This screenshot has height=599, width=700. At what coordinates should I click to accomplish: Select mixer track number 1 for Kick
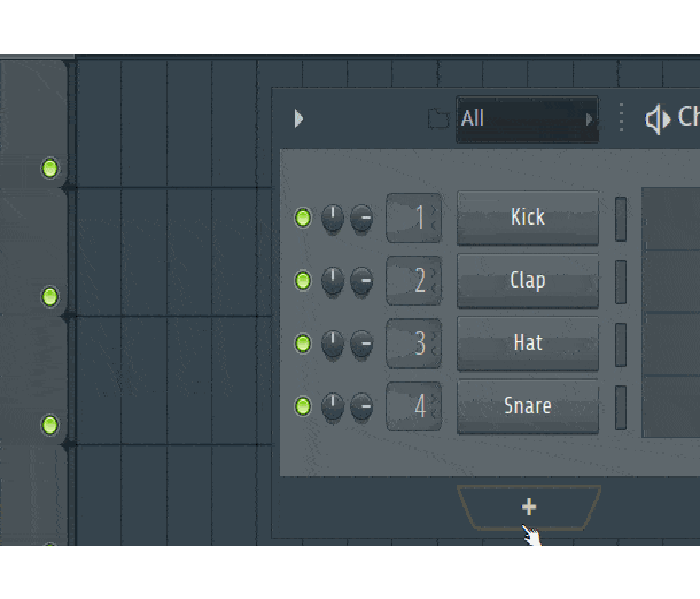pyautogui.click(x=414, y=218)
